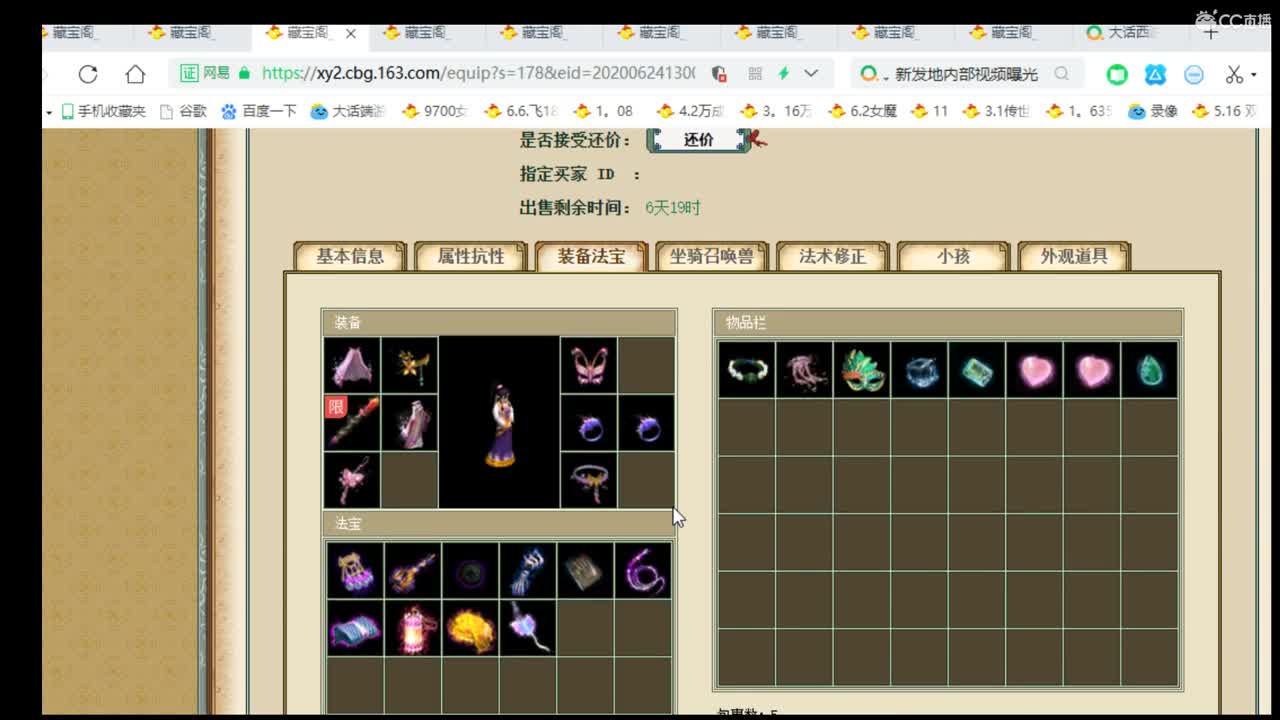Click the green teardrop gem inventory item

[x=1150, y=370]
